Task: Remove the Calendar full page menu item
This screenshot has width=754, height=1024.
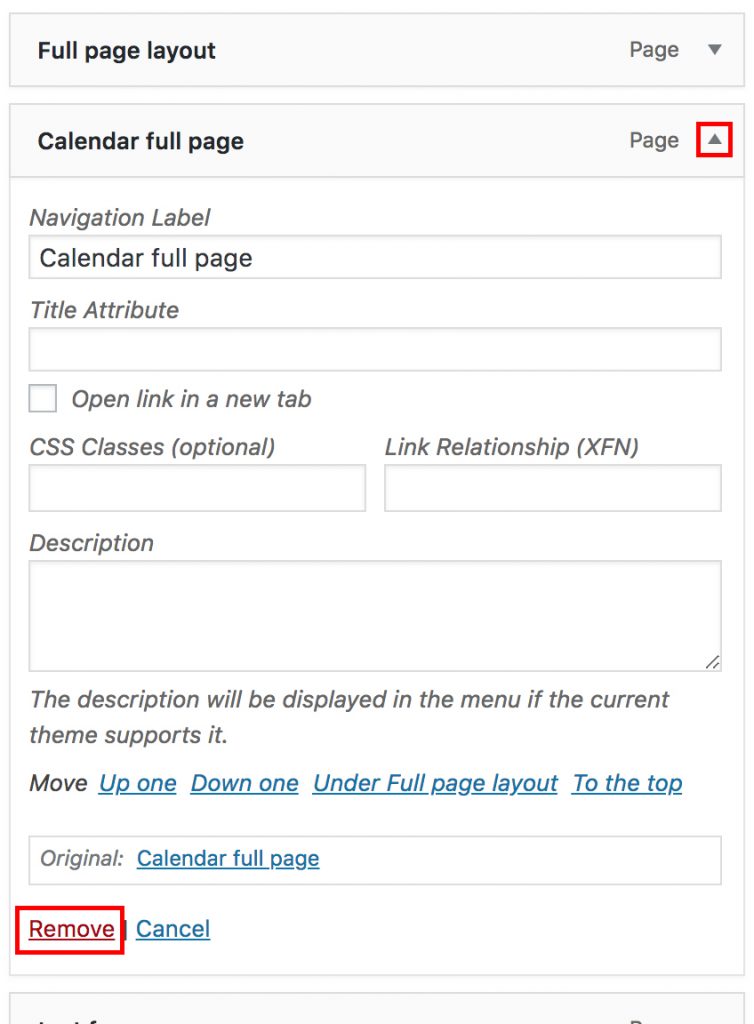Action: tap(71, 929)
